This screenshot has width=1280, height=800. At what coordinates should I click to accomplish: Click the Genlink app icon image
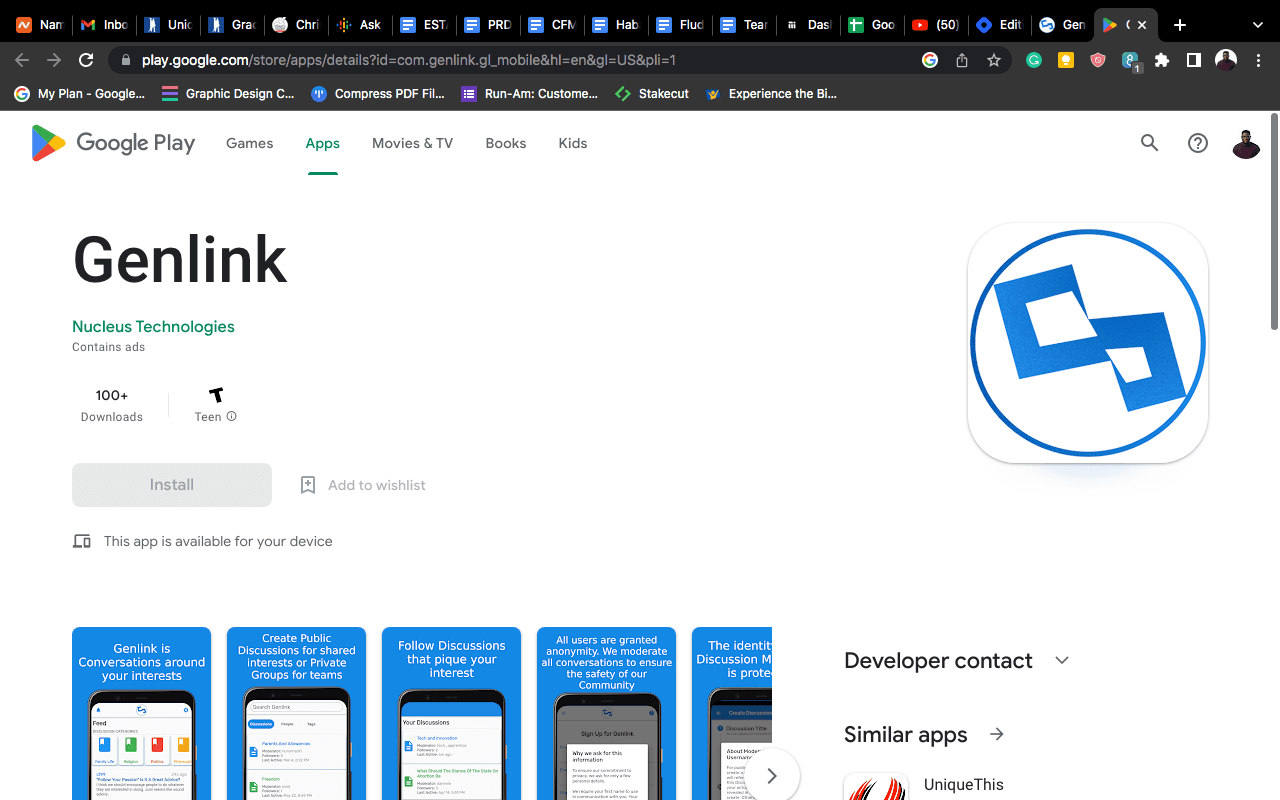(1087, 342)
